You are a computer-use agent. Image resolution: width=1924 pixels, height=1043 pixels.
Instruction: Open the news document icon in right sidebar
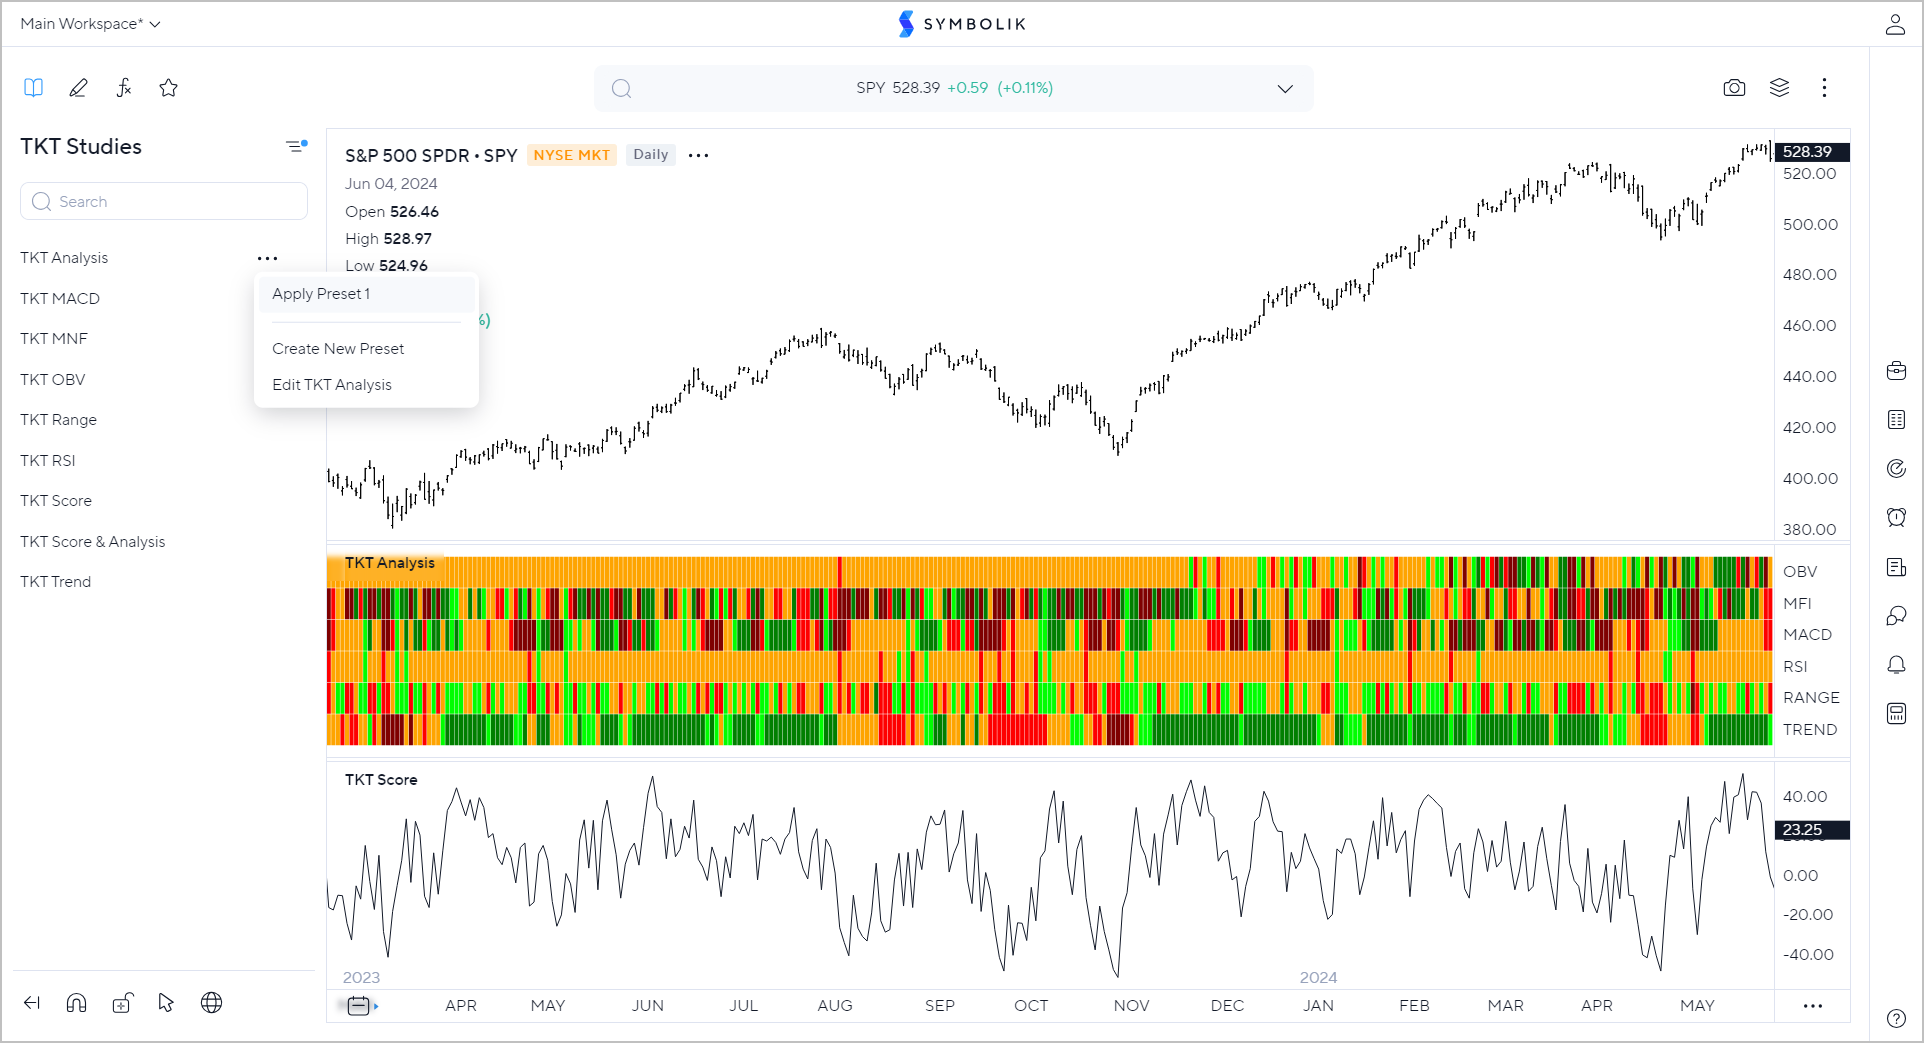pyautogui.click(x=1896, y=567)
